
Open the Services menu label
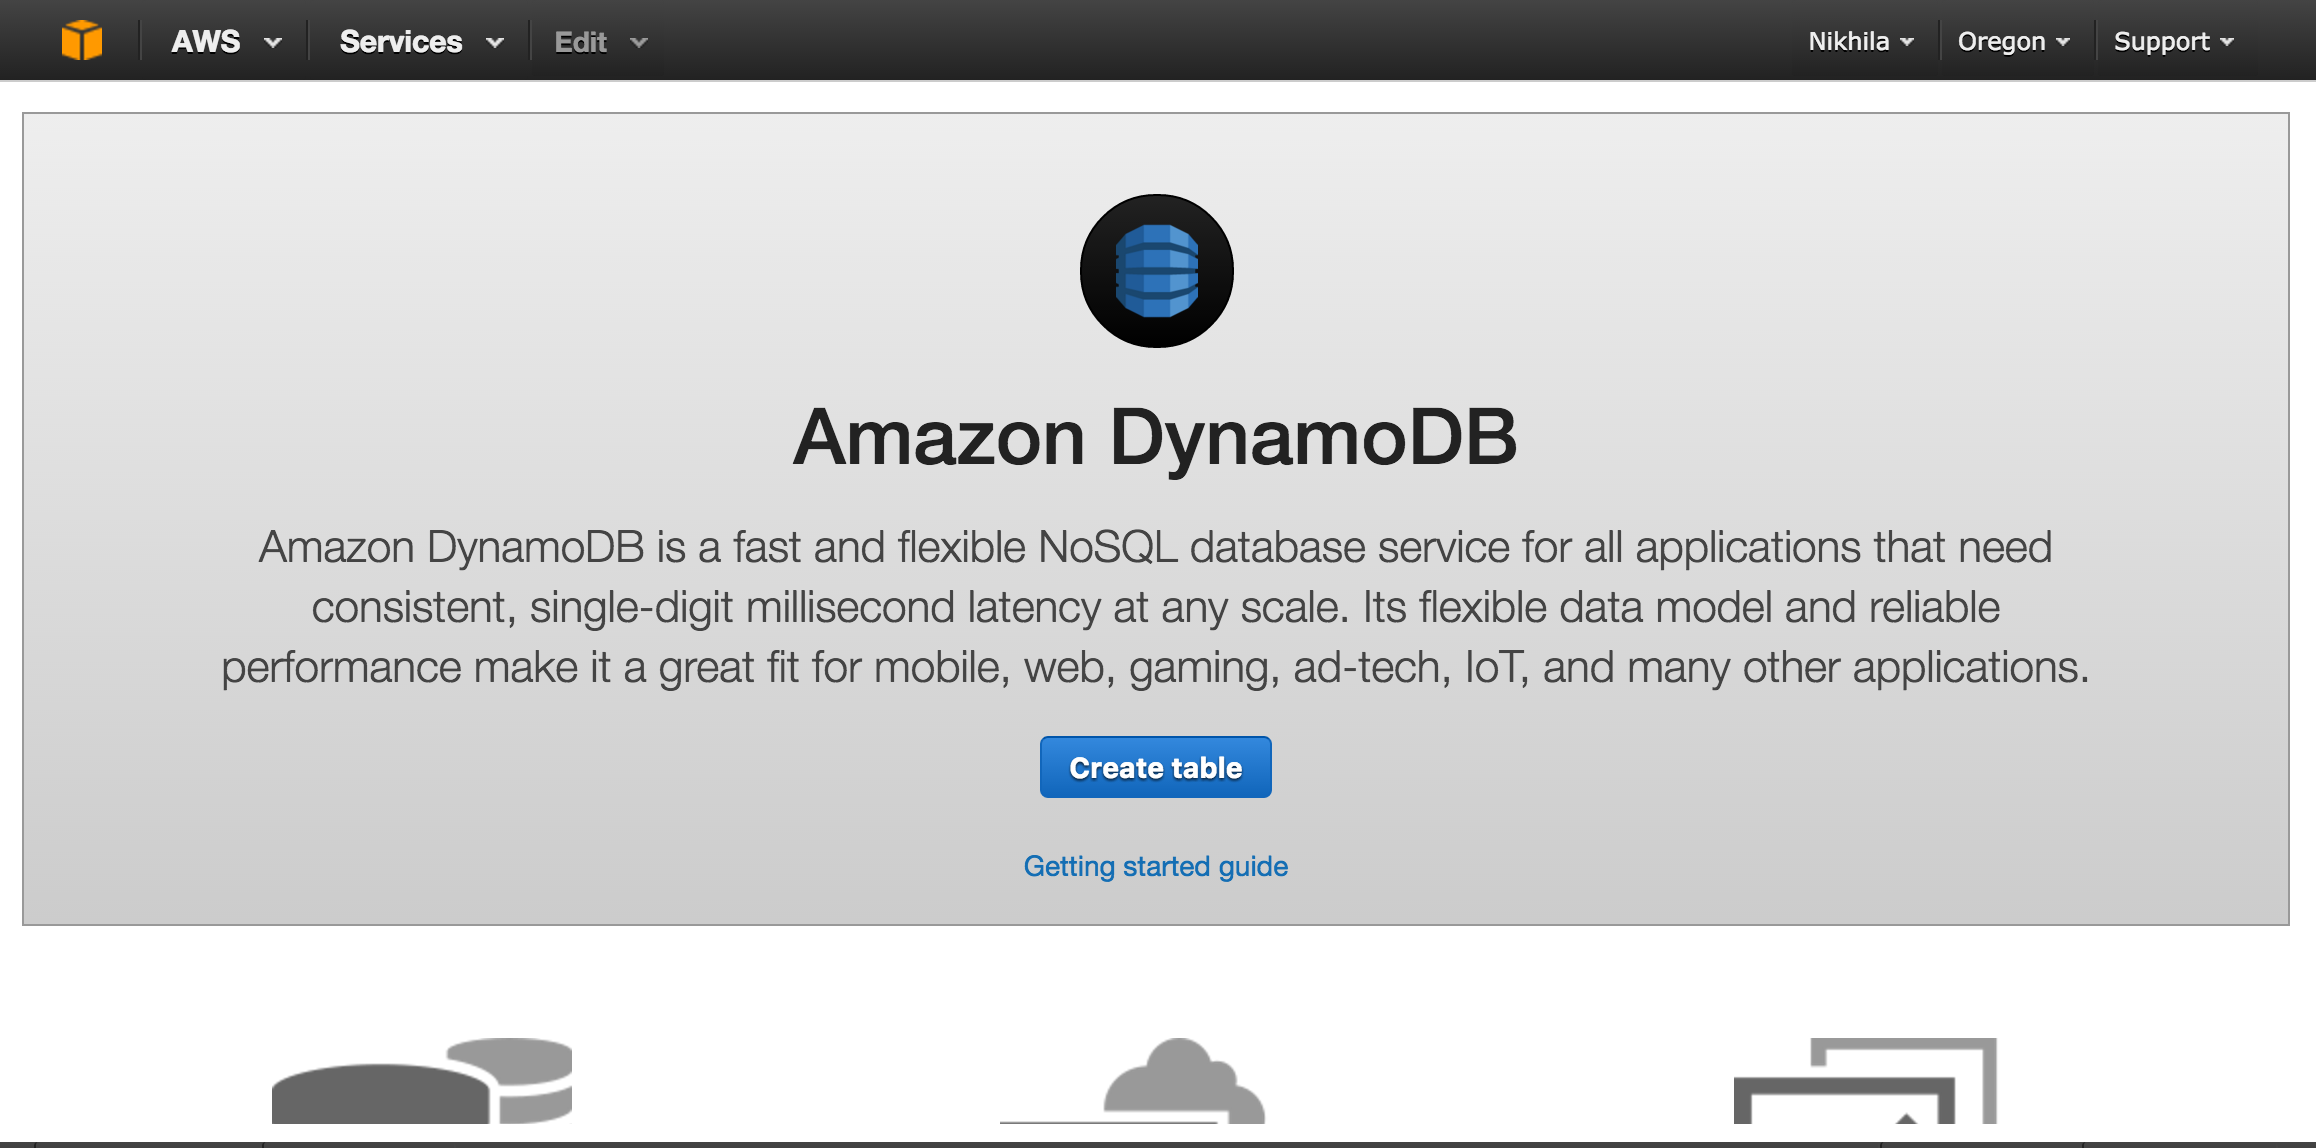pos(401,41)
